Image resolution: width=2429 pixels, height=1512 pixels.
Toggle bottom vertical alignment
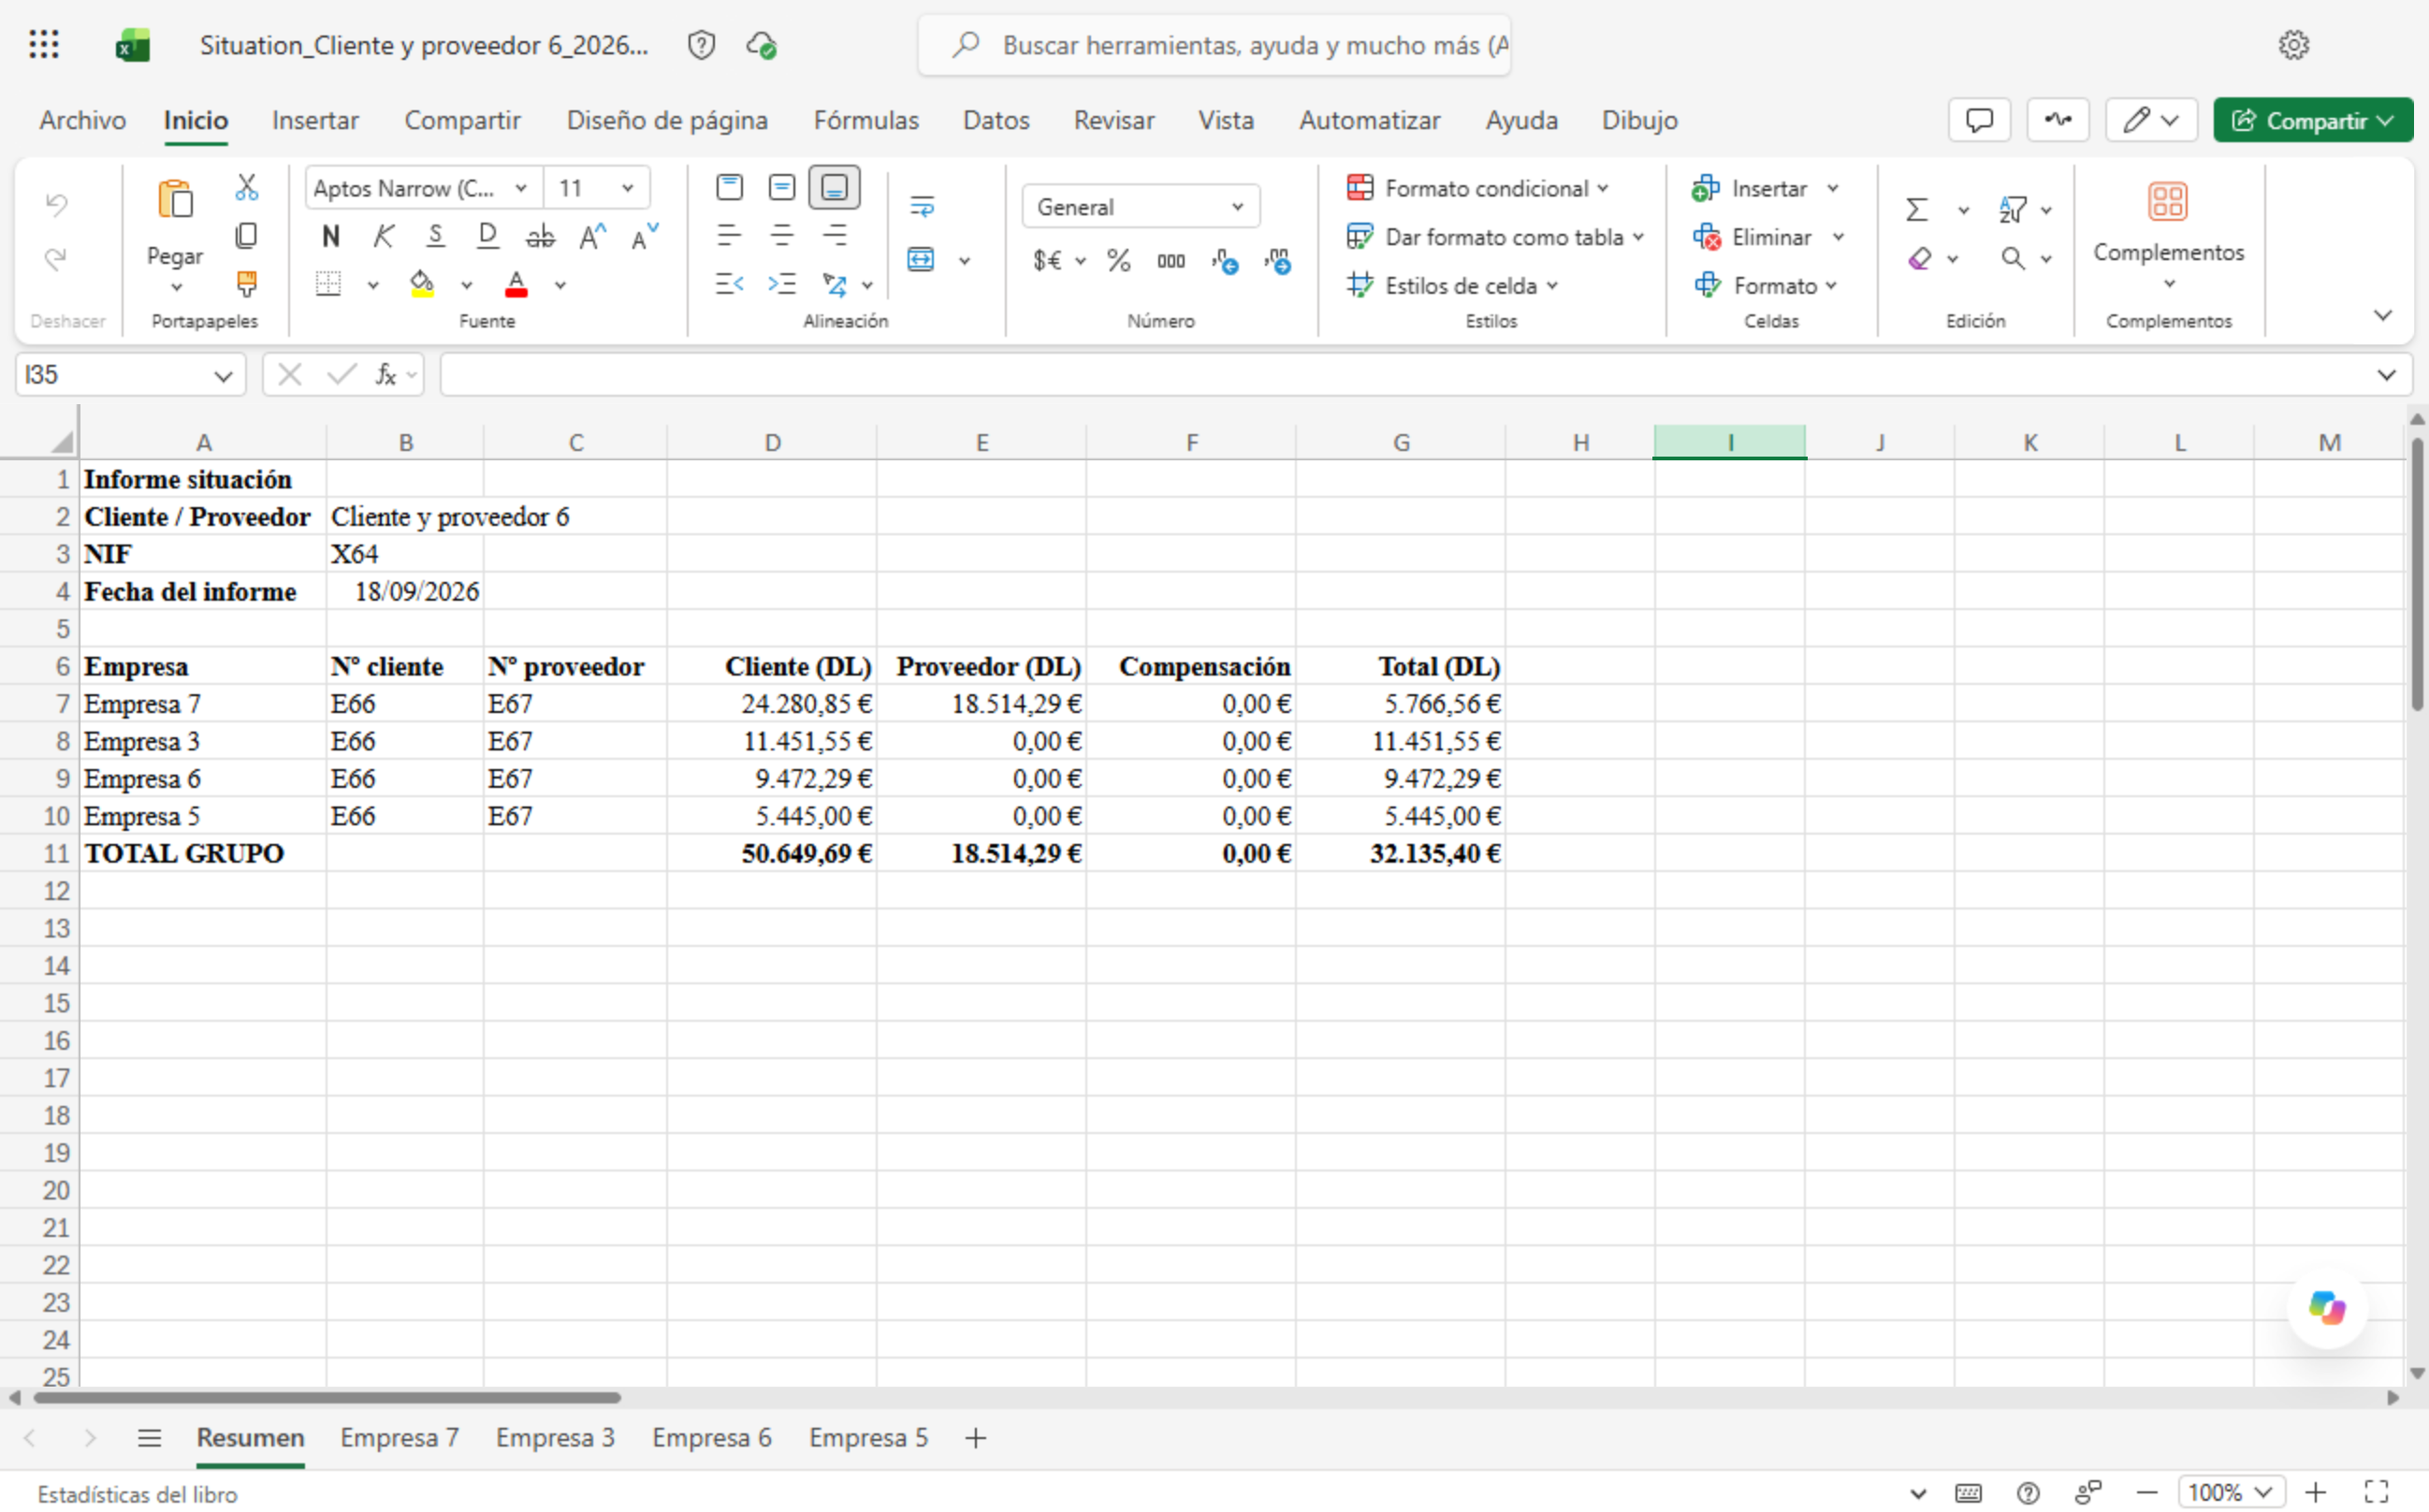point(834,187)
